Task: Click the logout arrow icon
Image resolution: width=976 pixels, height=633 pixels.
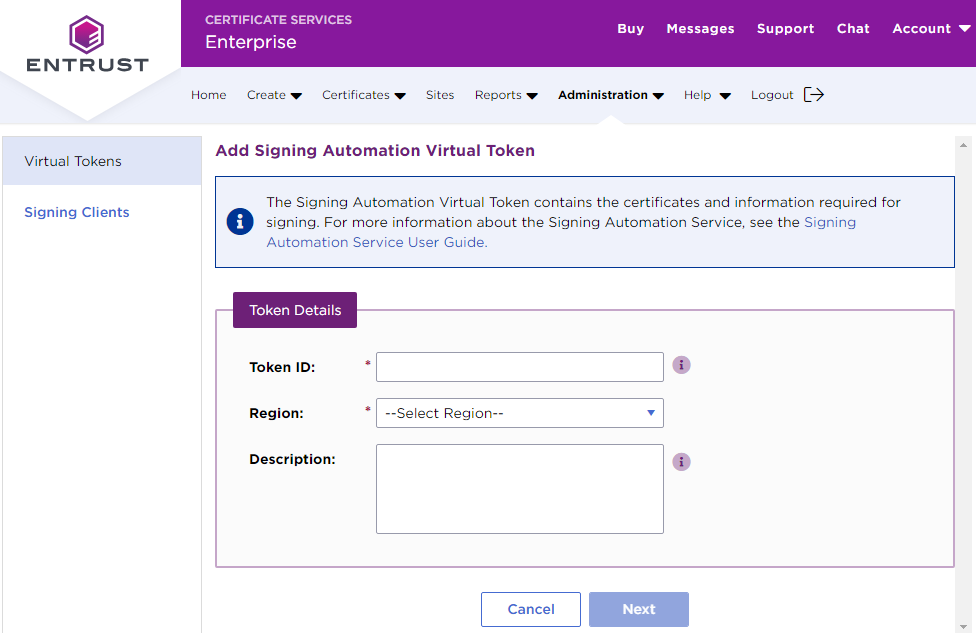Action: click(x=814, y=95)
